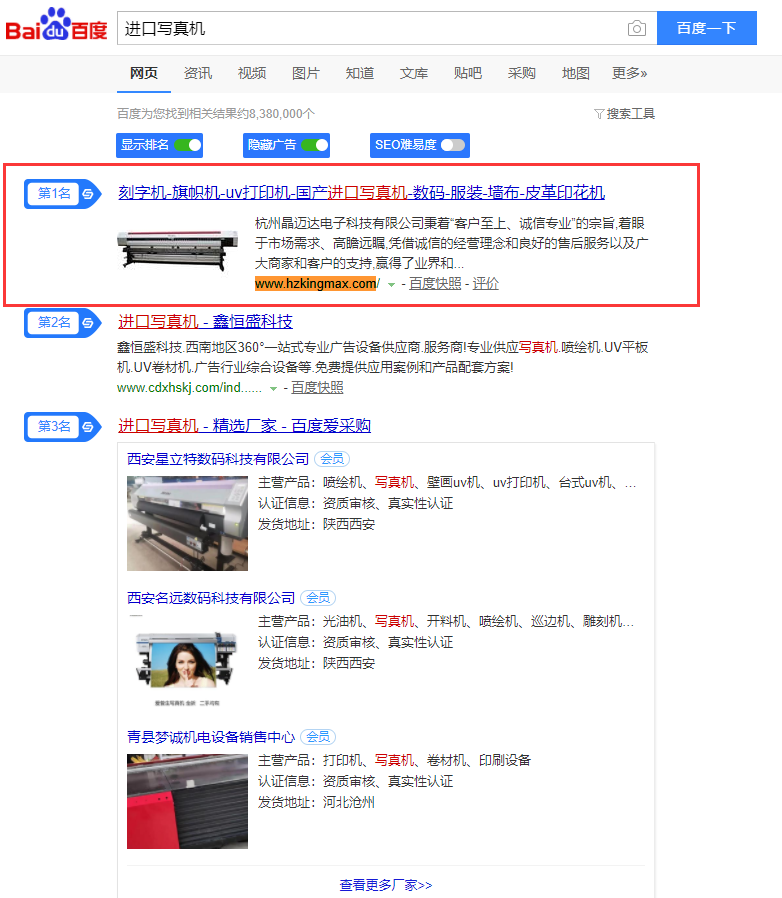Go to the 知道 tab
The image size is (782, 898).
360,73
